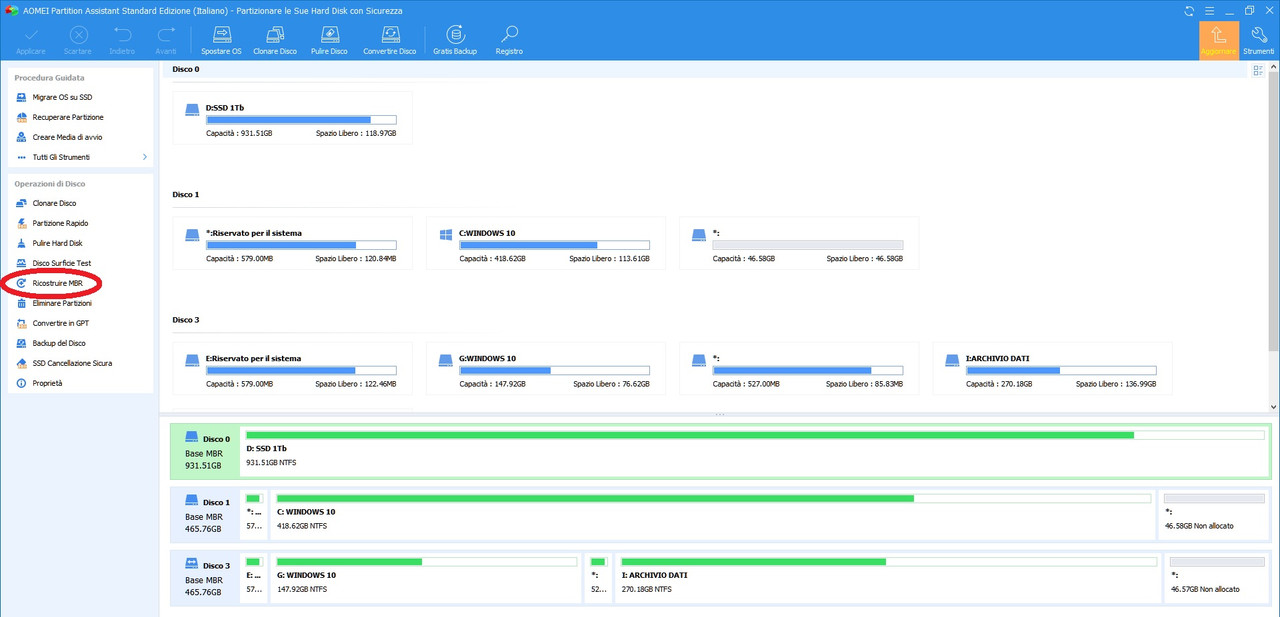
Task: Click 'Spazio Libero : 113.61GB' under C:WINDOWS 10
Action: click(609, 258)
